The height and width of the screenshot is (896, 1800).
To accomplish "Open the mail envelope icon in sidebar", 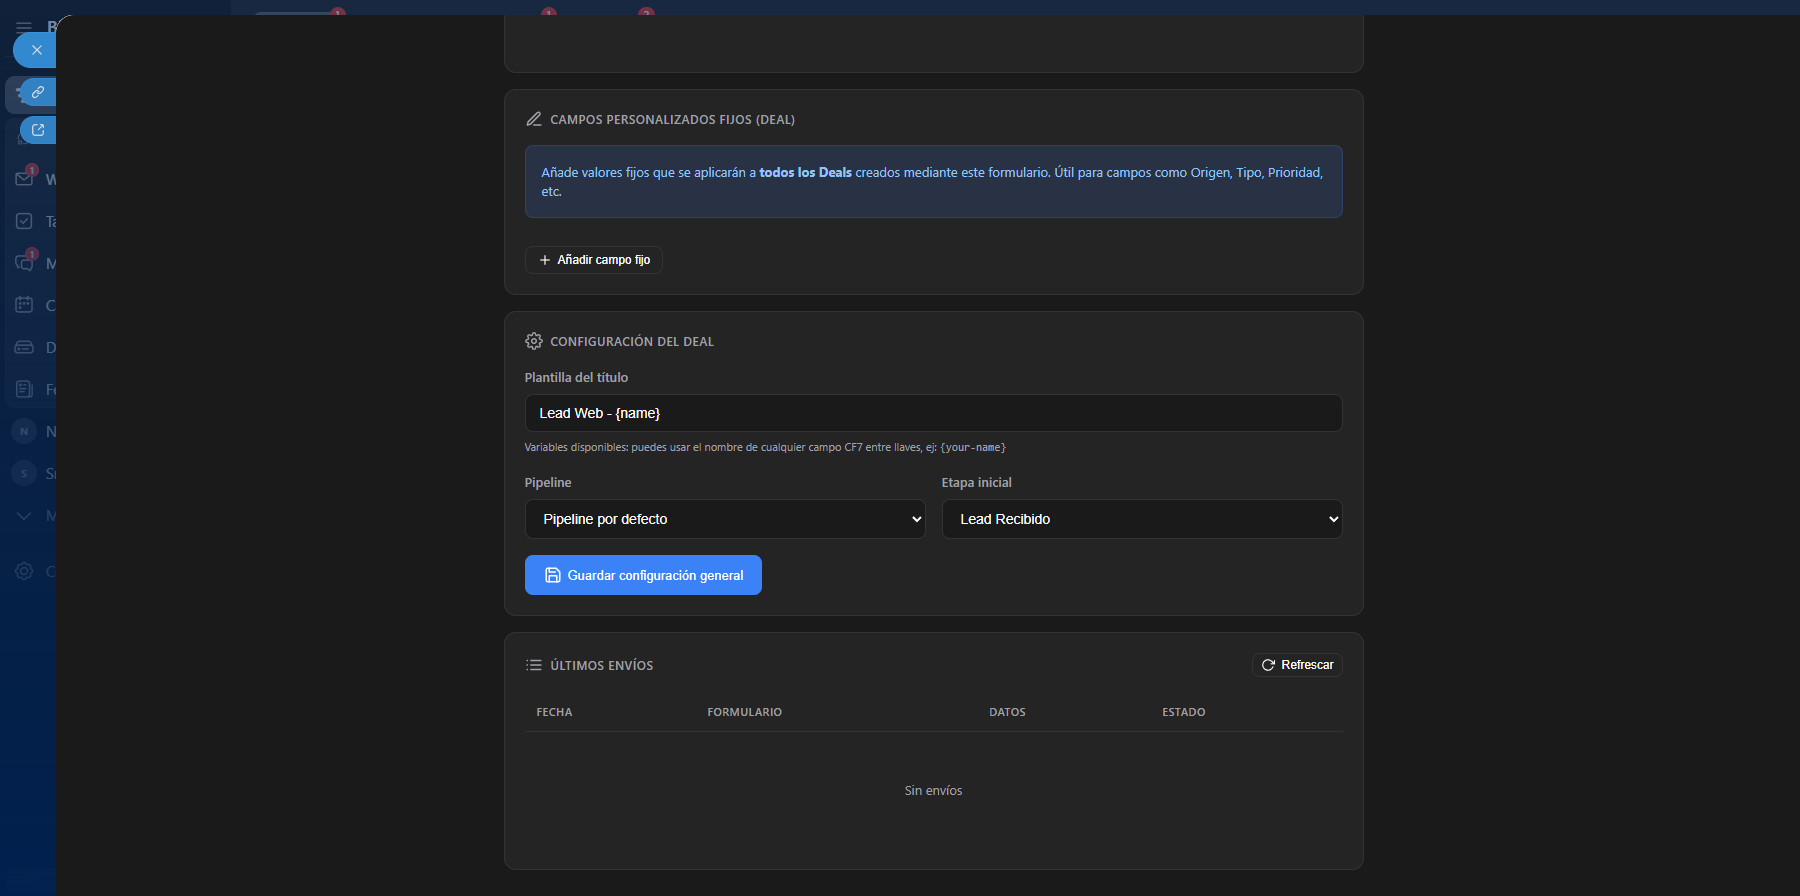I will (x=25, y=179).
